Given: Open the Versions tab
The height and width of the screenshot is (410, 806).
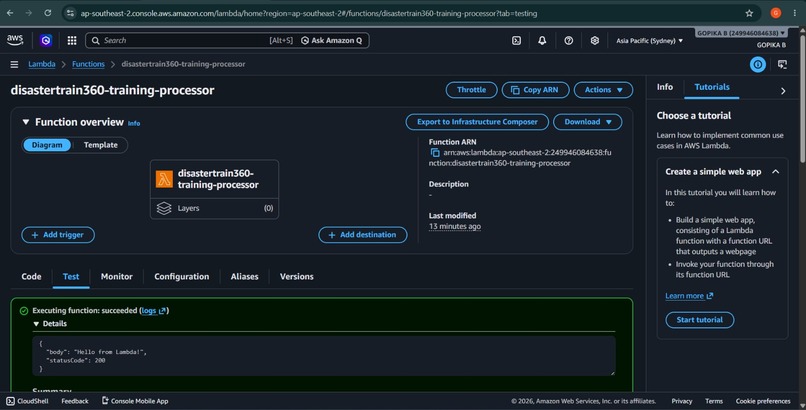Looking at the screenshot, I should click(297, 276).
